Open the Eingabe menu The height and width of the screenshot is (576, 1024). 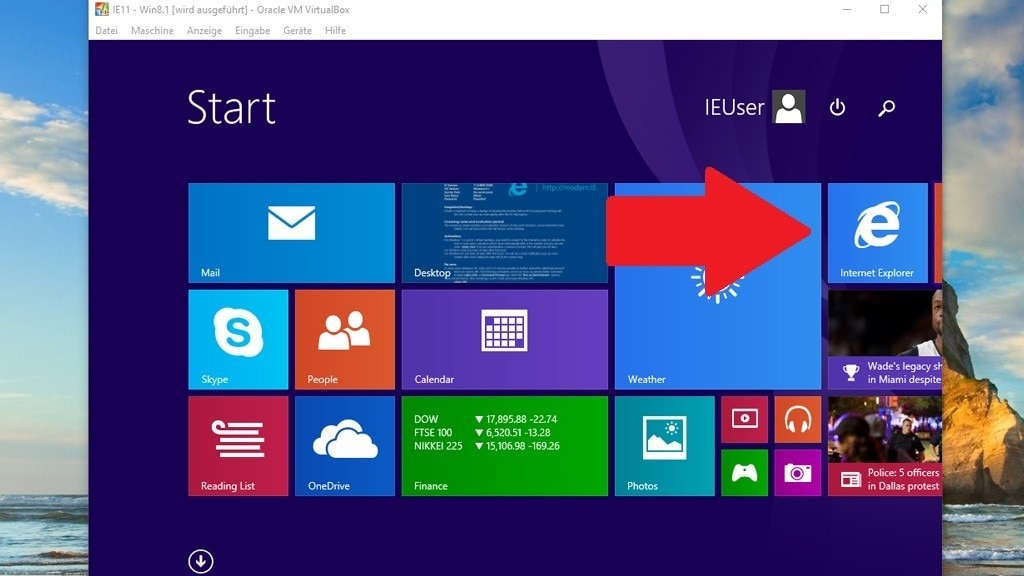click(x=253, y=31)
